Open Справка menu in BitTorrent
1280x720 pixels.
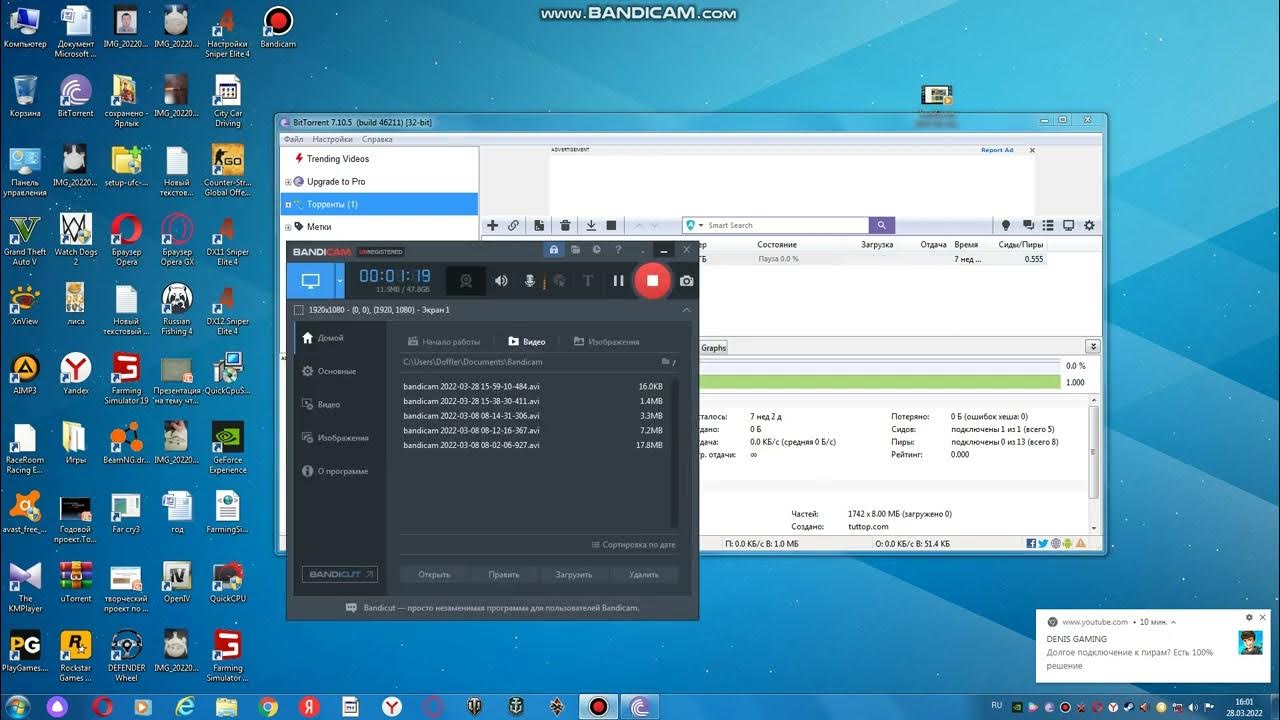click(x=377, y=140)
